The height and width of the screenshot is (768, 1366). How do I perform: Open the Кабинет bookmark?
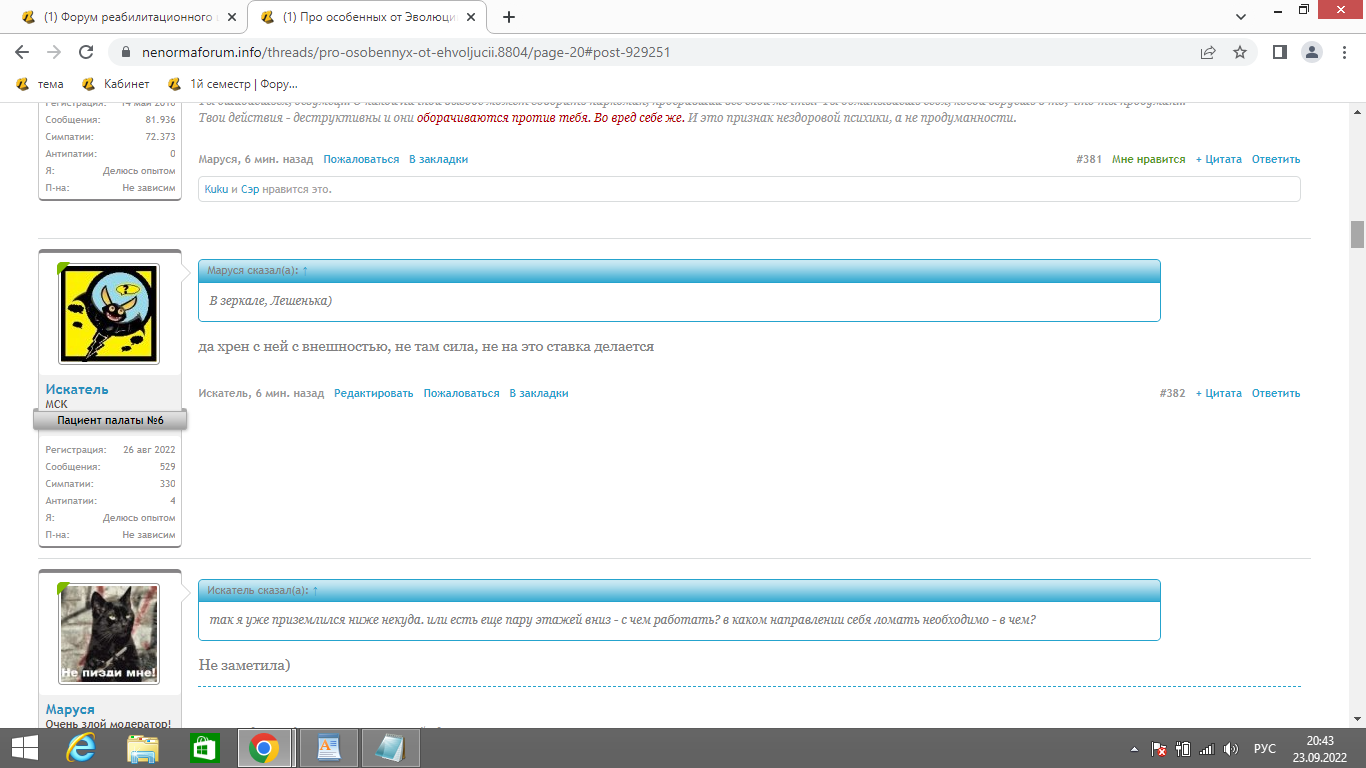116,84
